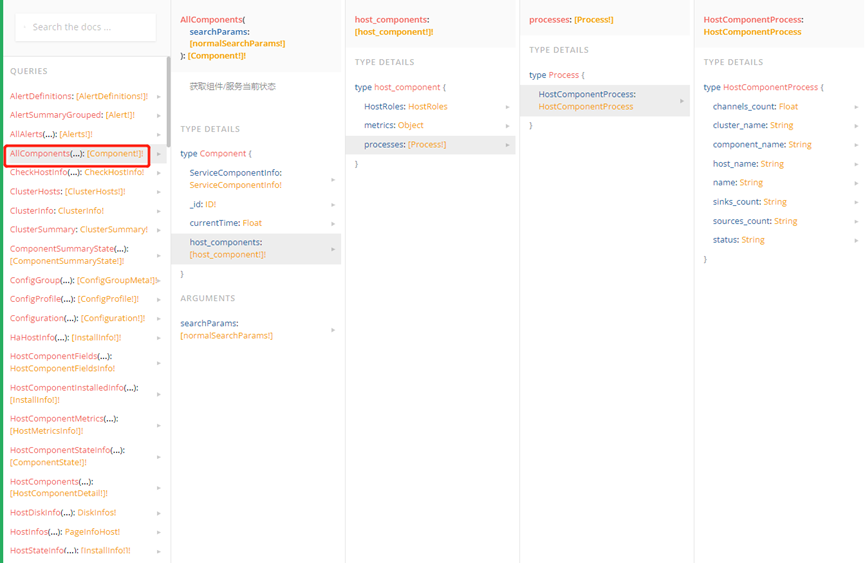Select the metrics Object field
The height and width of the screenshot is (563, 865).
pos(394,125)
